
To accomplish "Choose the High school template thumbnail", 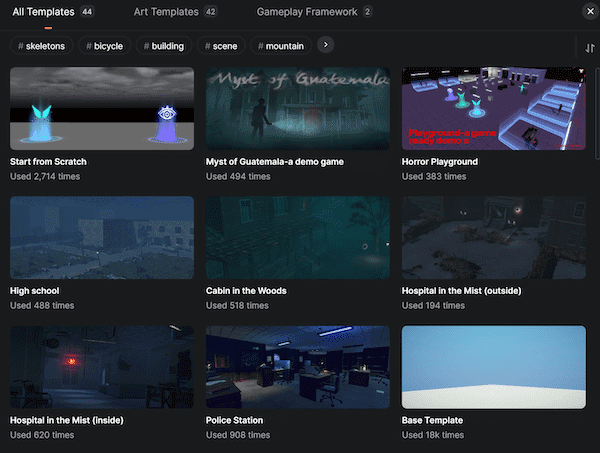I will pyautogui.click(x=102, y=237).
